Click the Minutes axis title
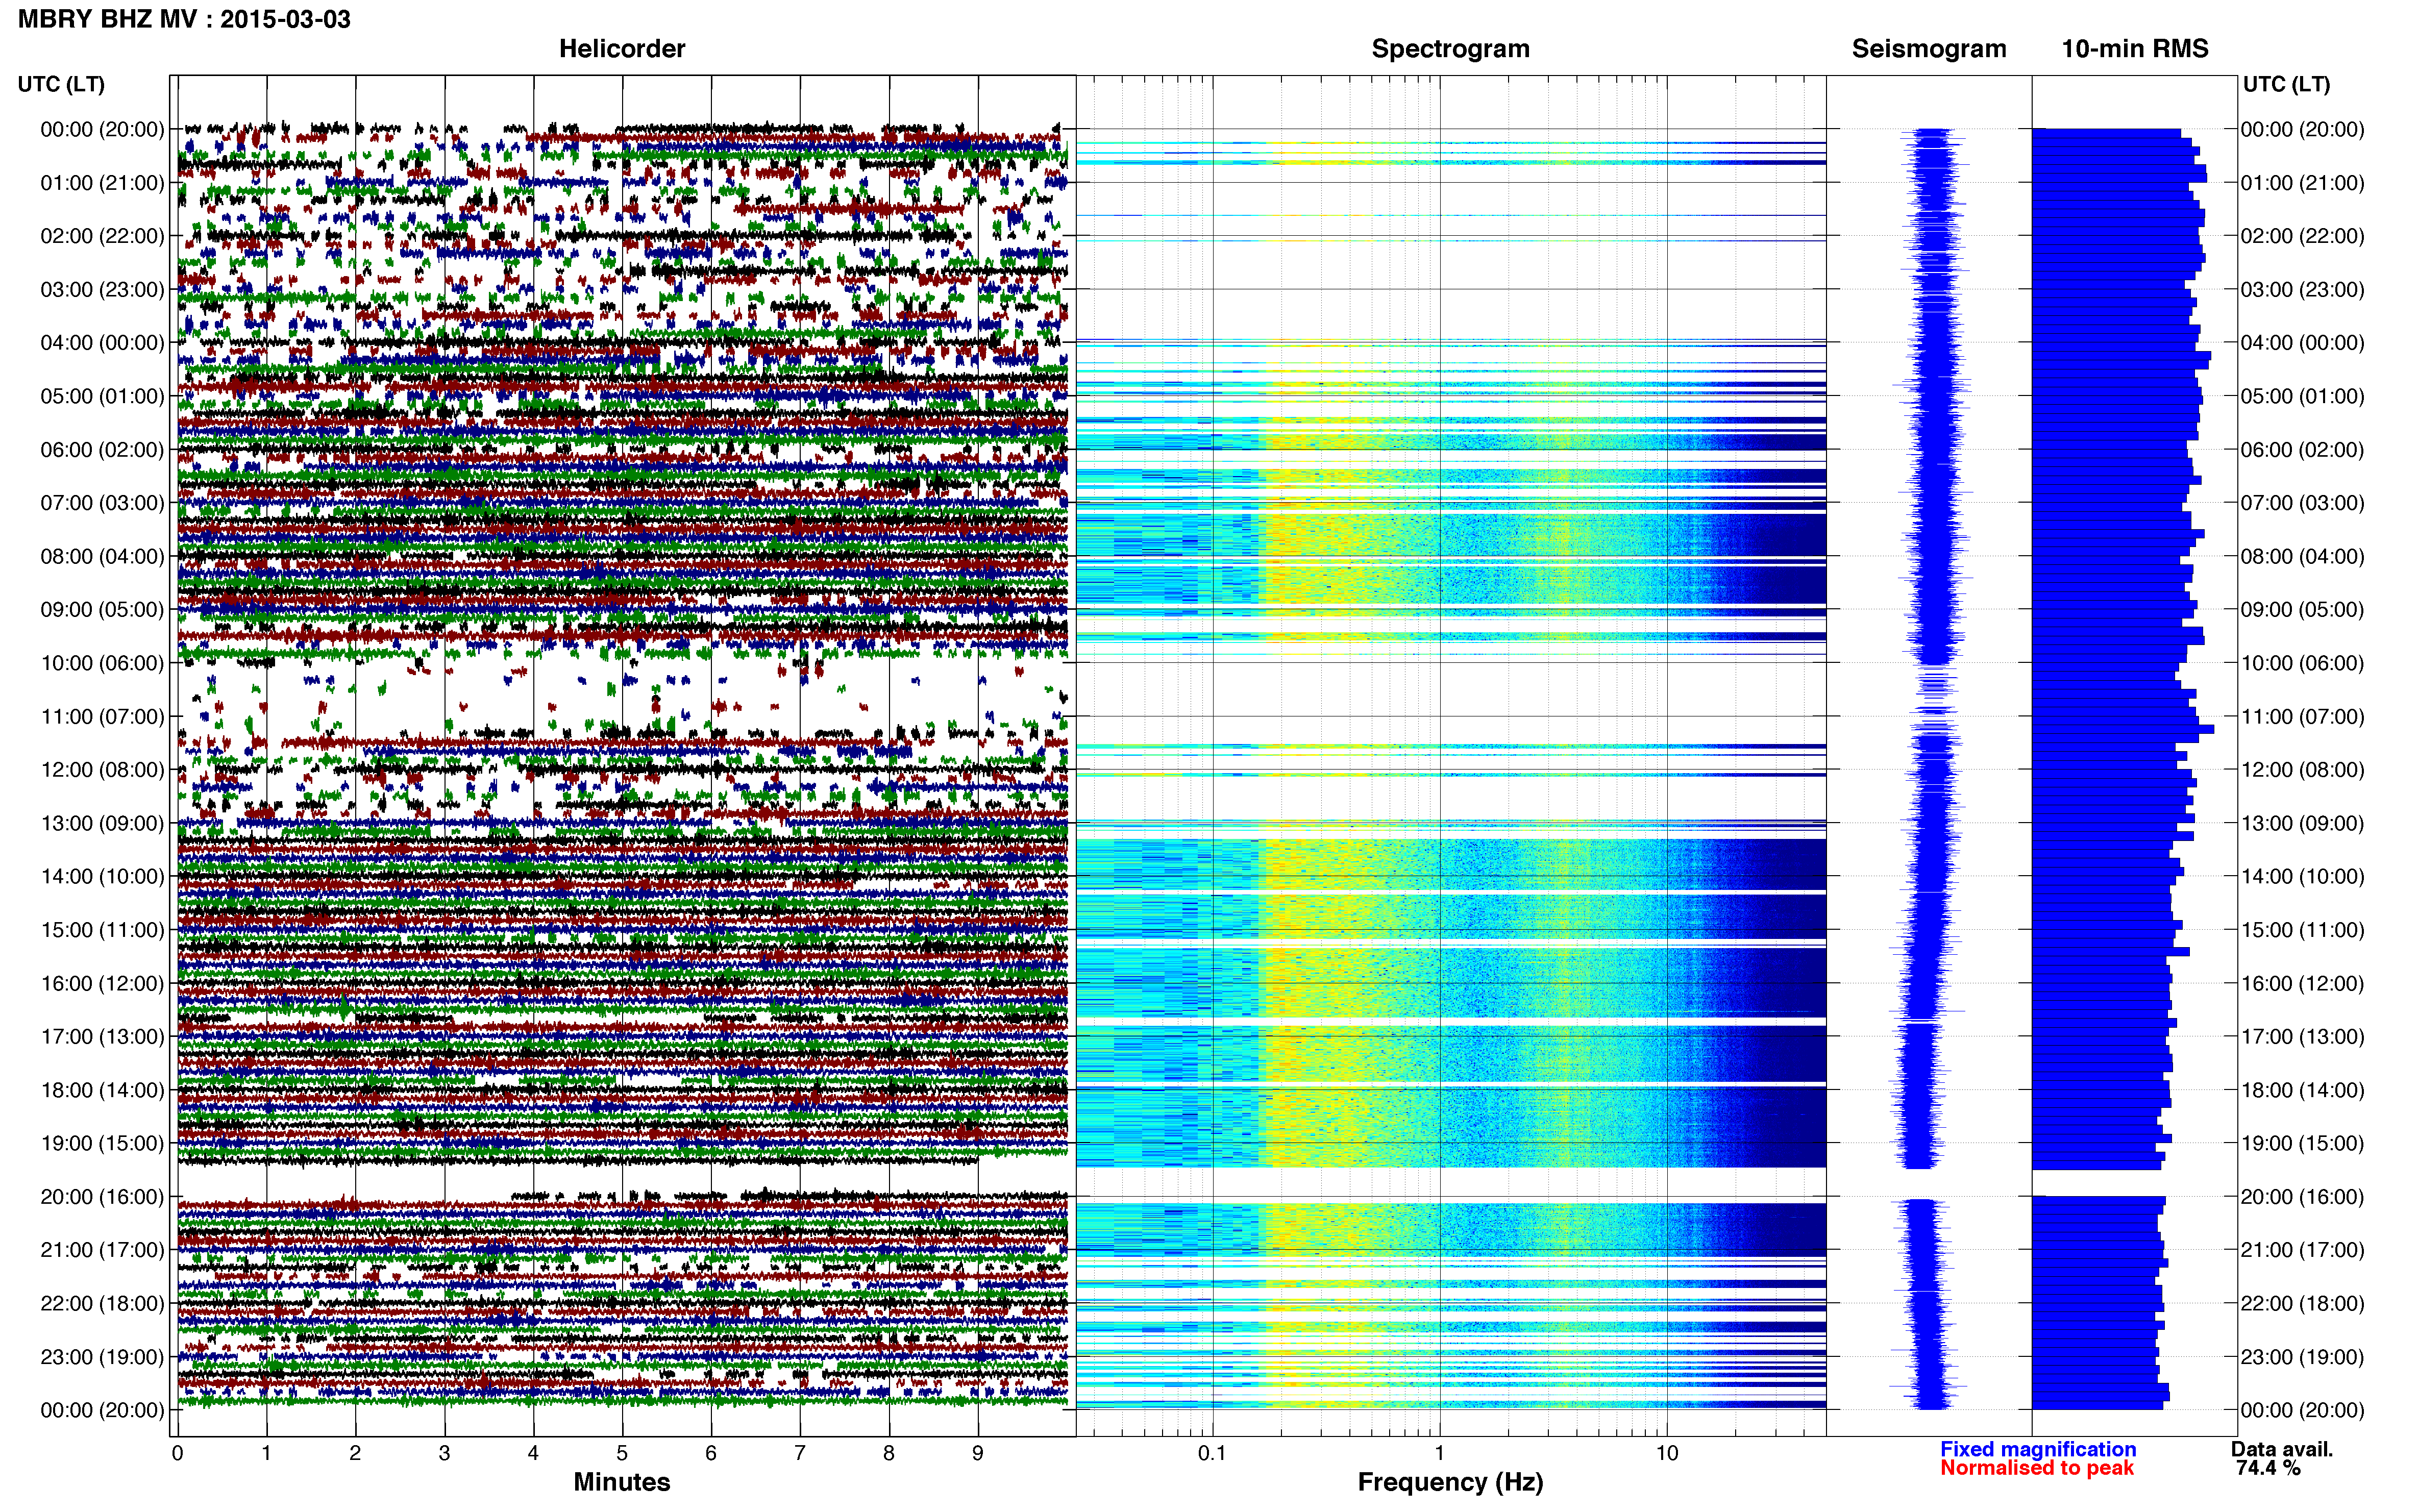The image size is (2419, 1512). click(622, 1483)
